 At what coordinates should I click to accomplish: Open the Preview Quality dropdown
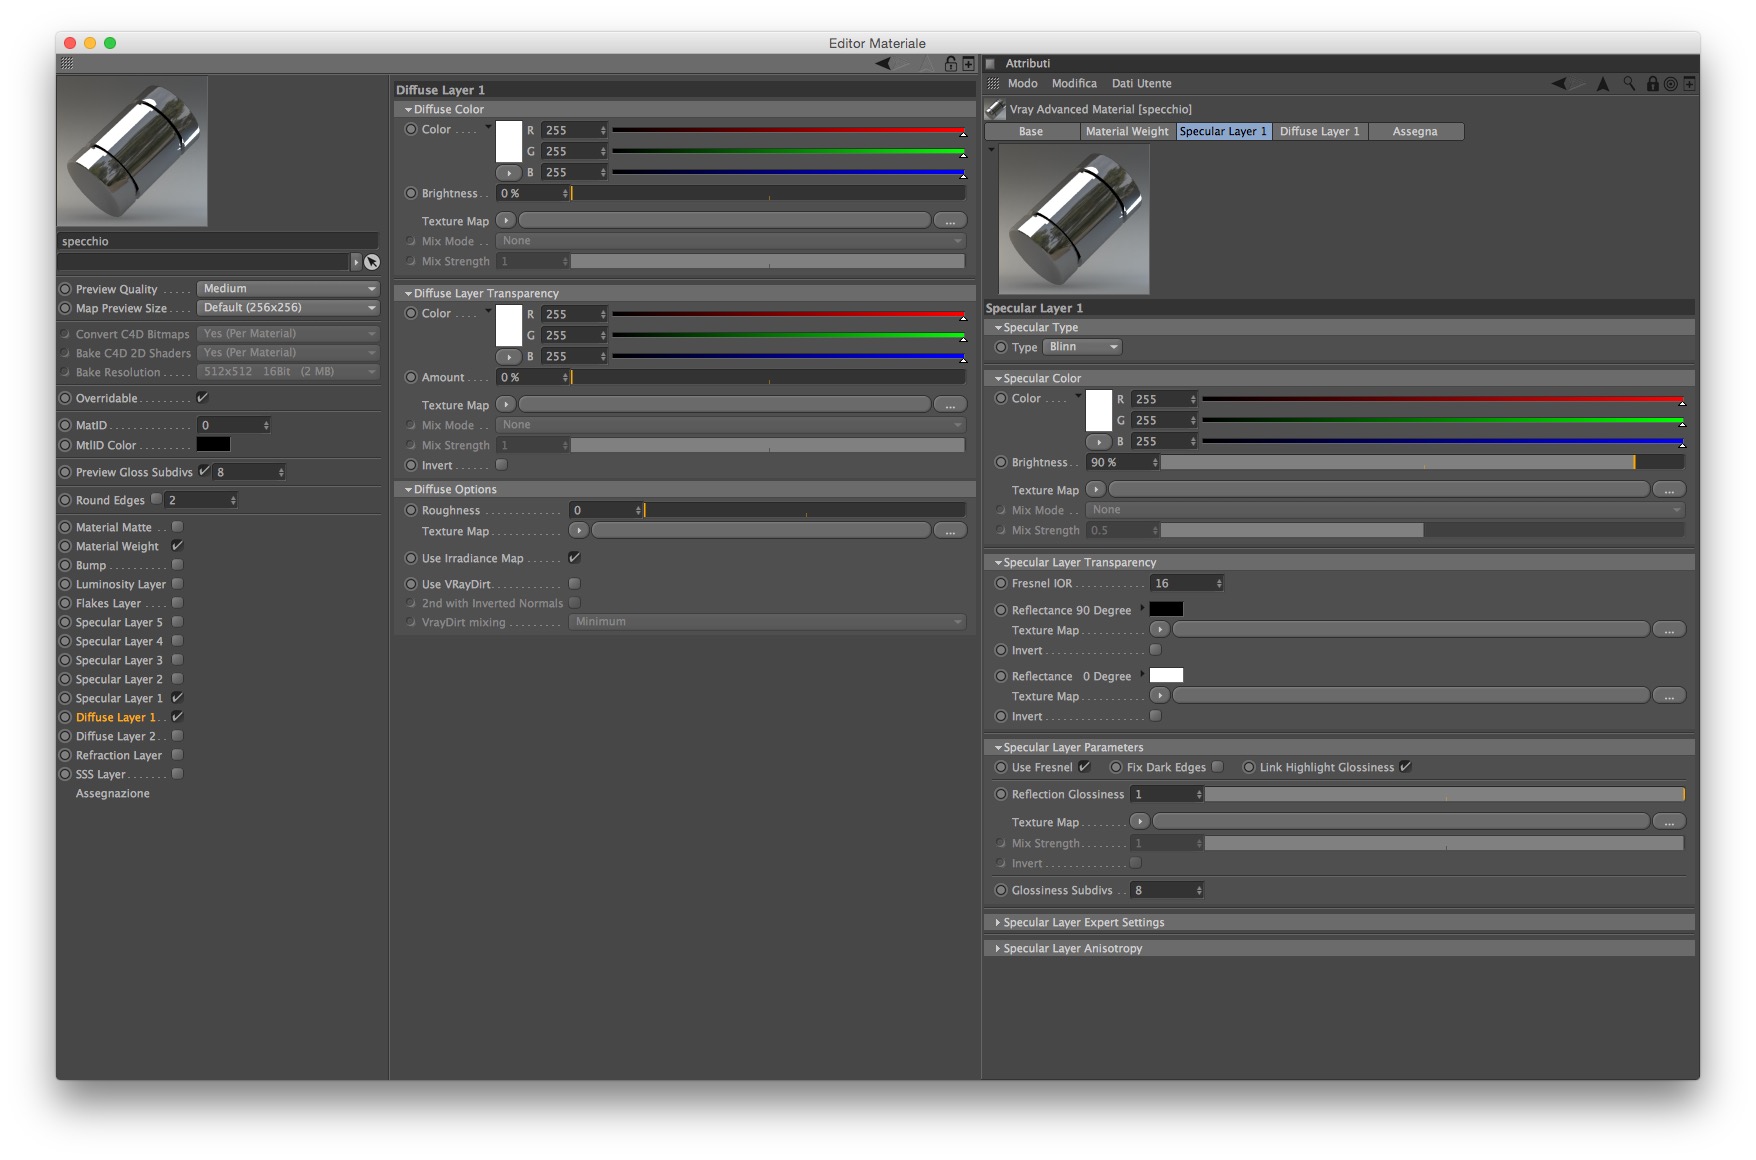[x=288, y=289]
